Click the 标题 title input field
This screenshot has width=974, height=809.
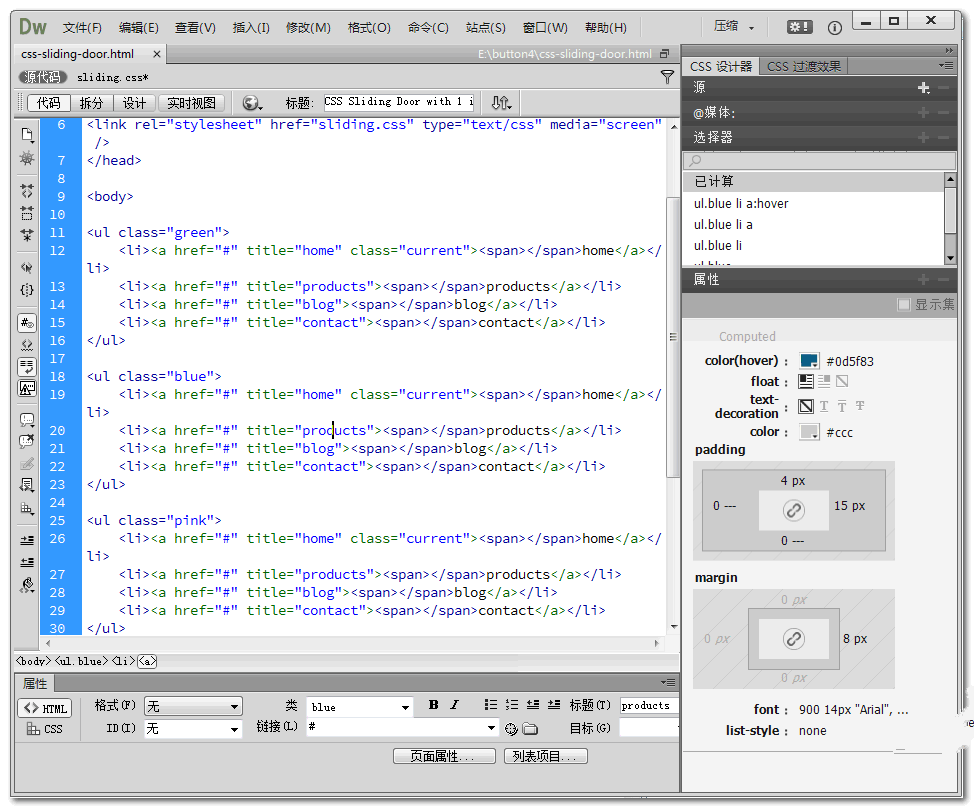point(399,102)
